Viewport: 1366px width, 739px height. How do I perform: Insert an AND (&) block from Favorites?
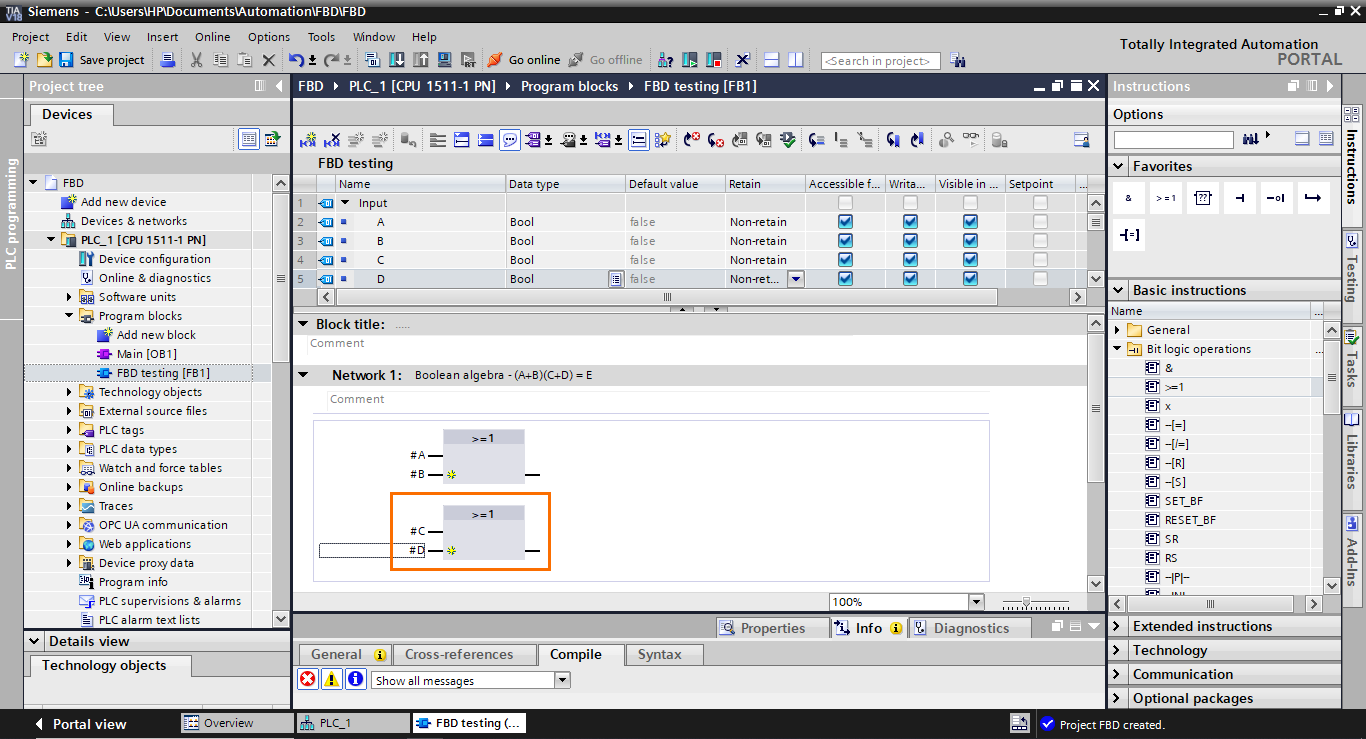(x=1128, y=197)
